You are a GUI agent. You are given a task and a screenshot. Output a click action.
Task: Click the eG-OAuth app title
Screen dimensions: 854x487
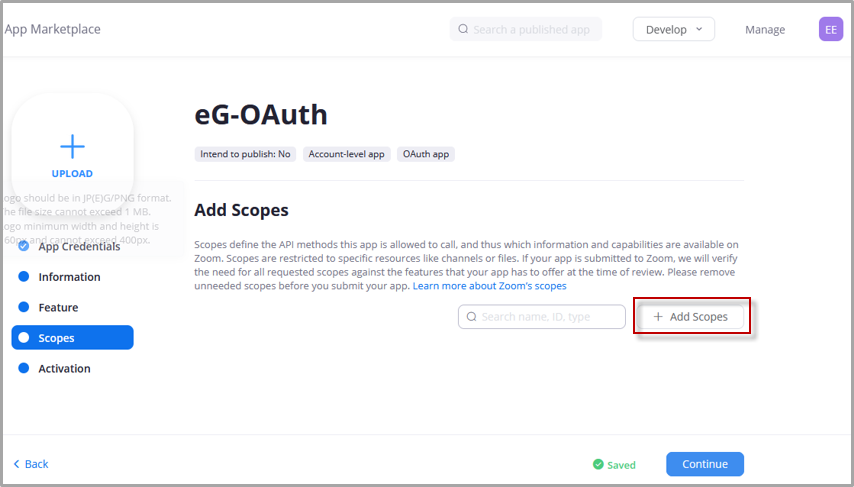coord(261,114)
